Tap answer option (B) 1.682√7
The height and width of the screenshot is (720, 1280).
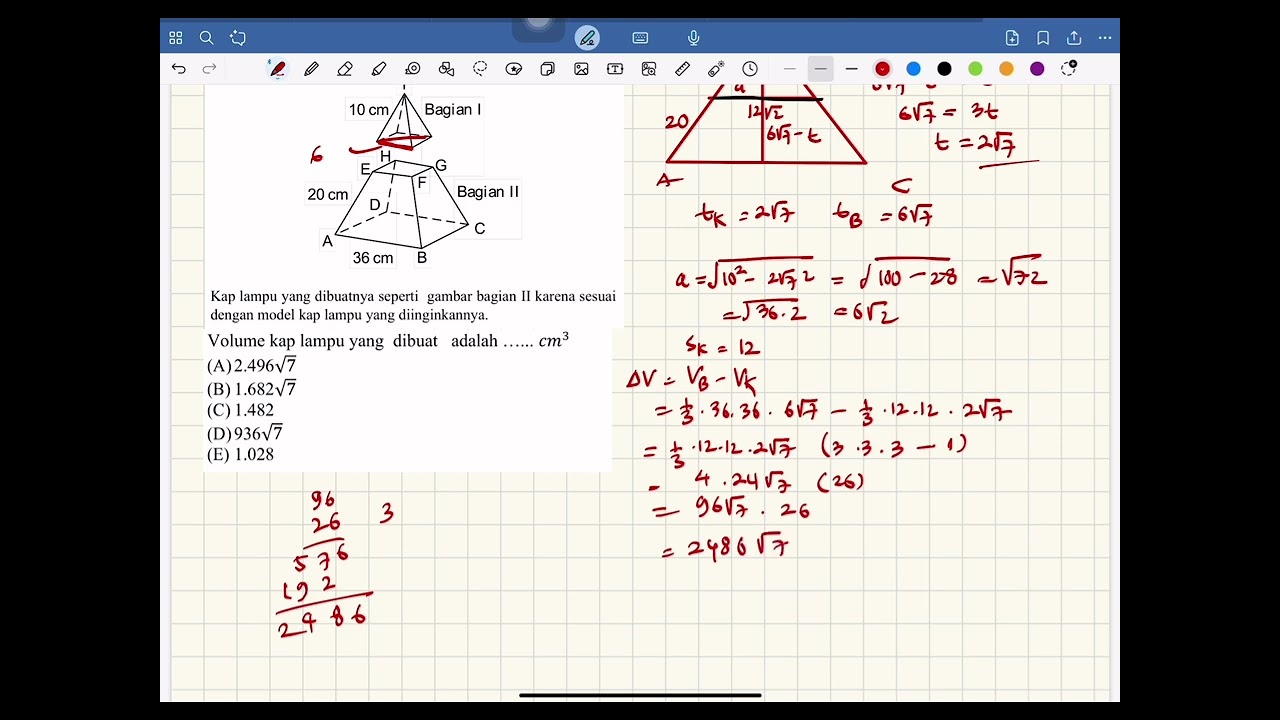click(252, 389)
